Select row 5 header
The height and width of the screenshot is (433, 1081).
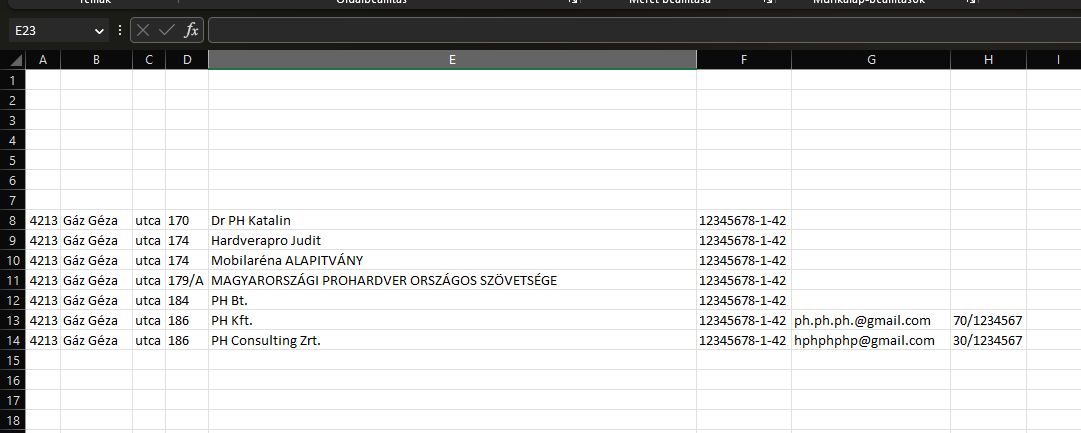click(13, 160)
